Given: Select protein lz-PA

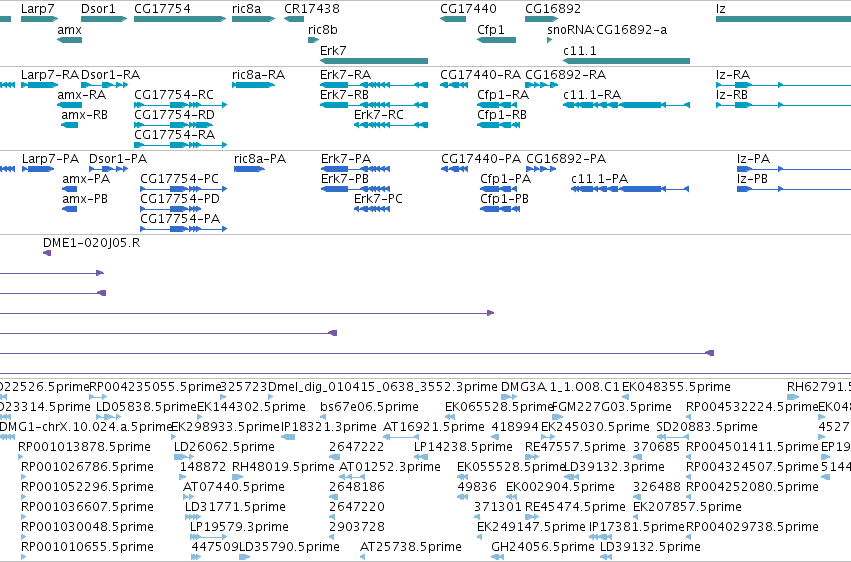Looking at the screenshot, I should 794,169.
